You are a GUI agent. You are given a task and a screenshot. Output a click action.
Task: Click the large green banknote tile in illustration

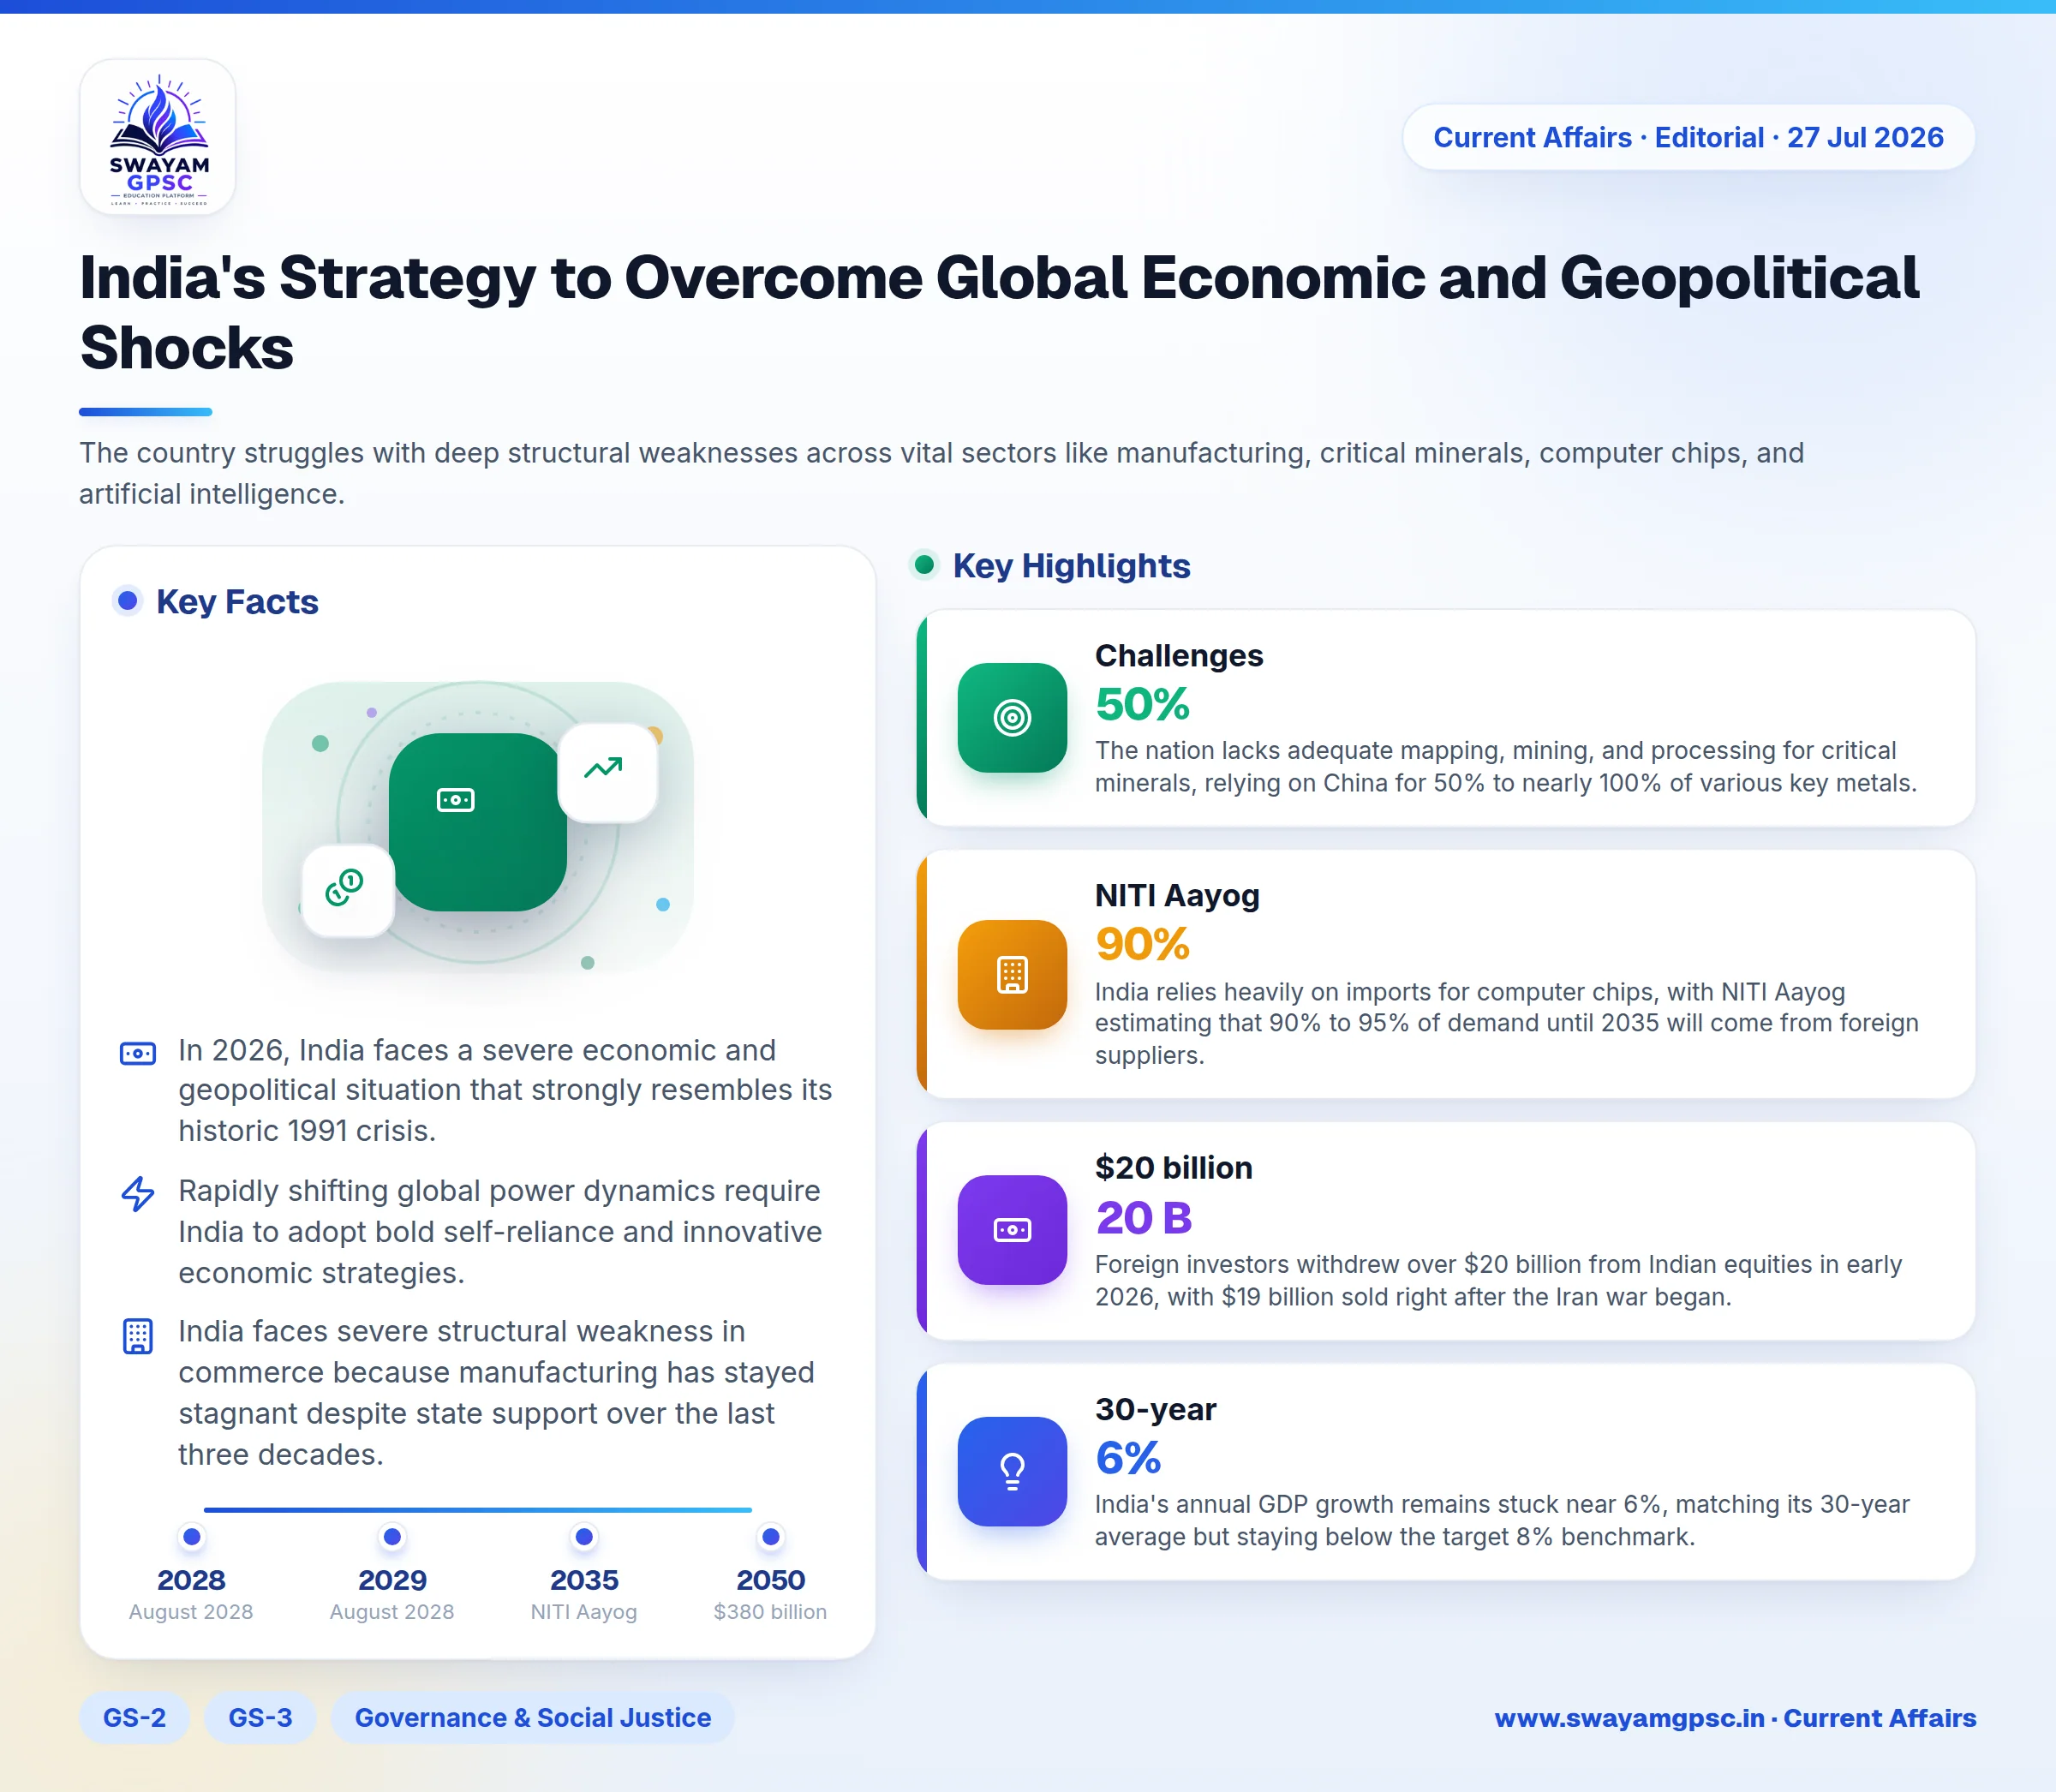click(477, 822)
